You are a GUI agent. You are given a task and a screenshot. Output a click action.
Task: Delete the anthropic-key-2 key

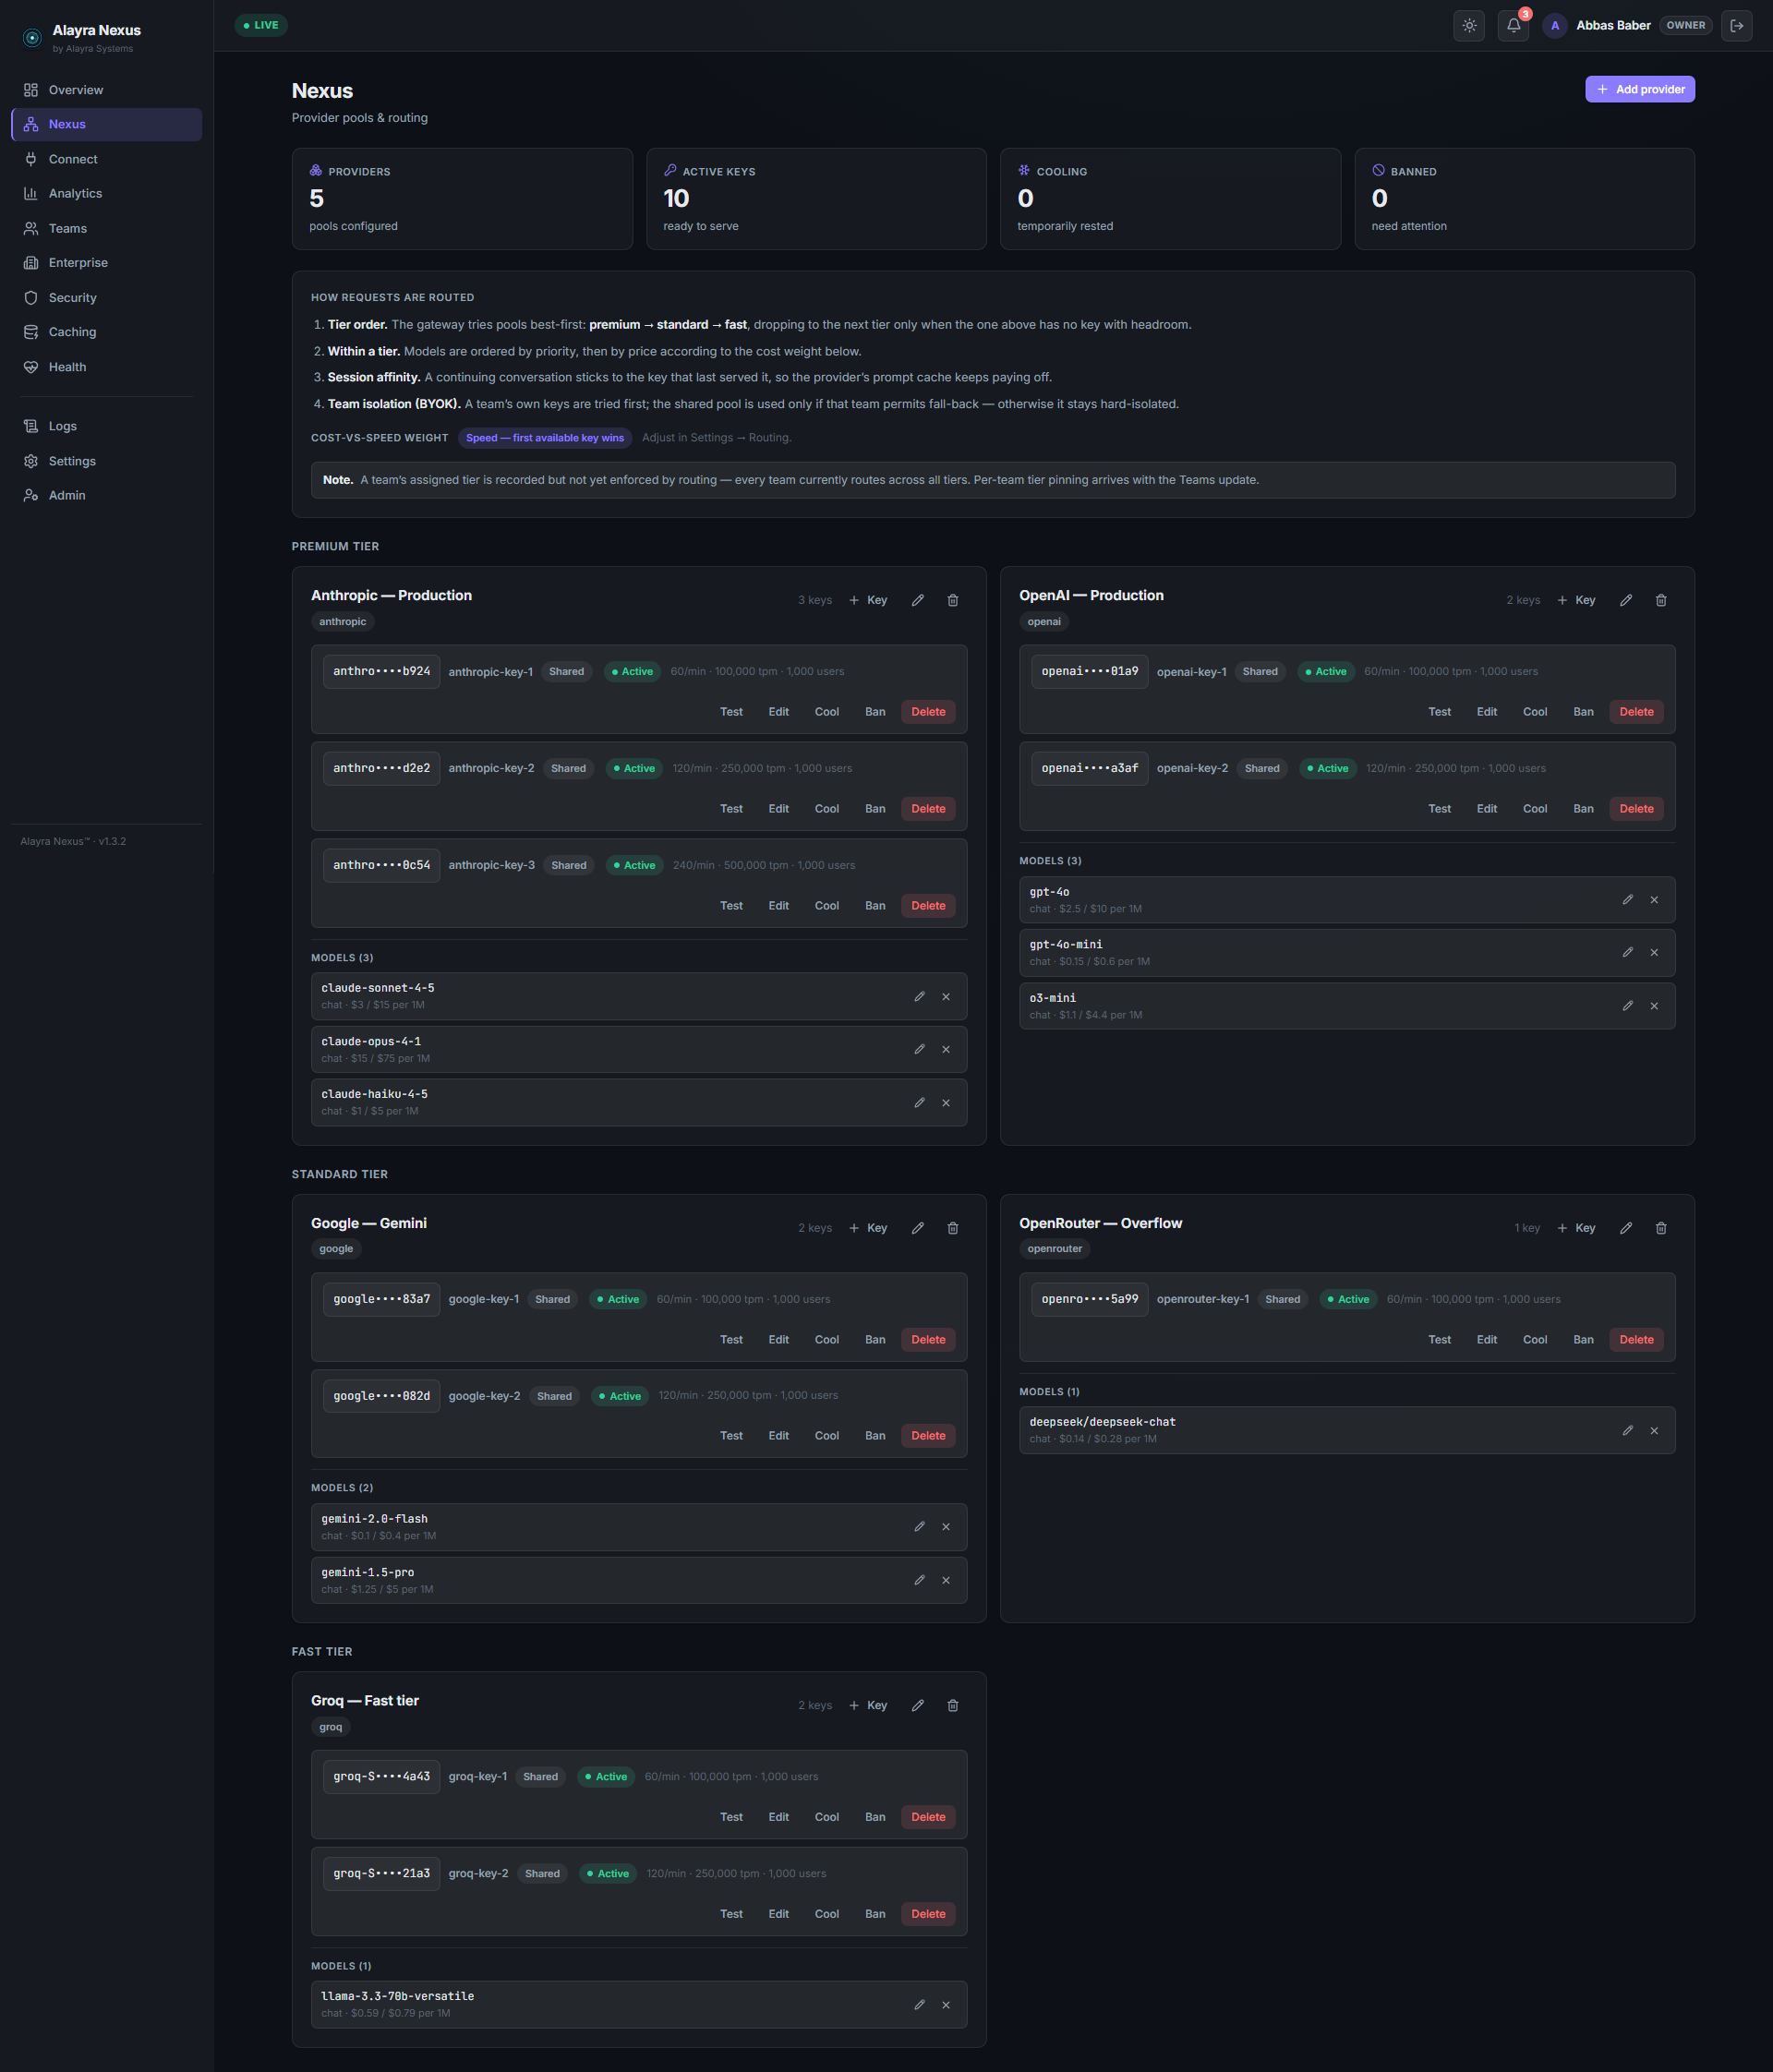[x=928, y=808]
